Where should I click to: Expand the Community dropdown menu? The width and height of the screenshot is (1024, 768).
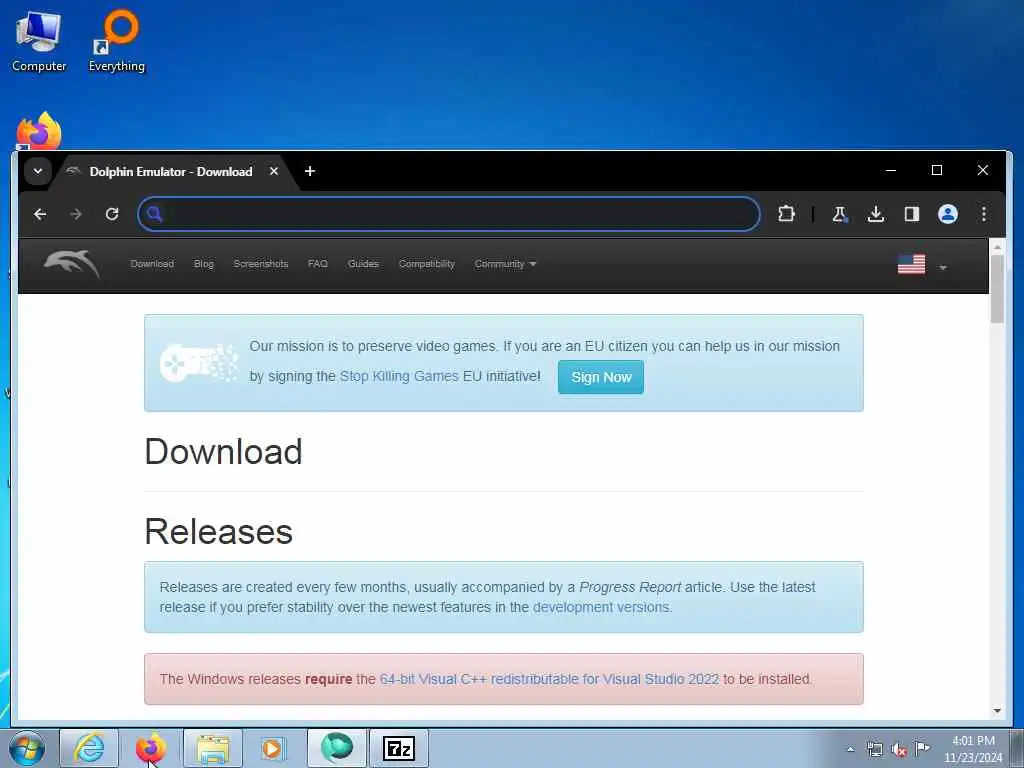point(505,264)
